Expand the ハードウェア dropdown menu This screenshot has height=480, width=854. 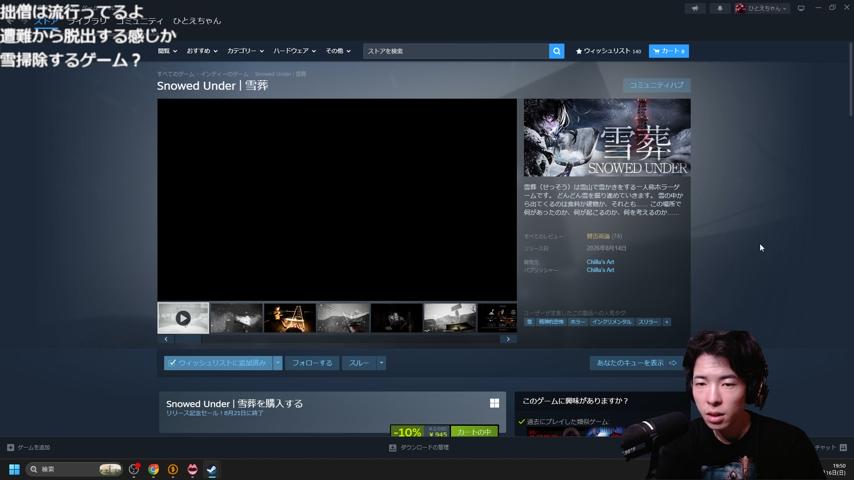pyautogui.click(x=294, y=51)
